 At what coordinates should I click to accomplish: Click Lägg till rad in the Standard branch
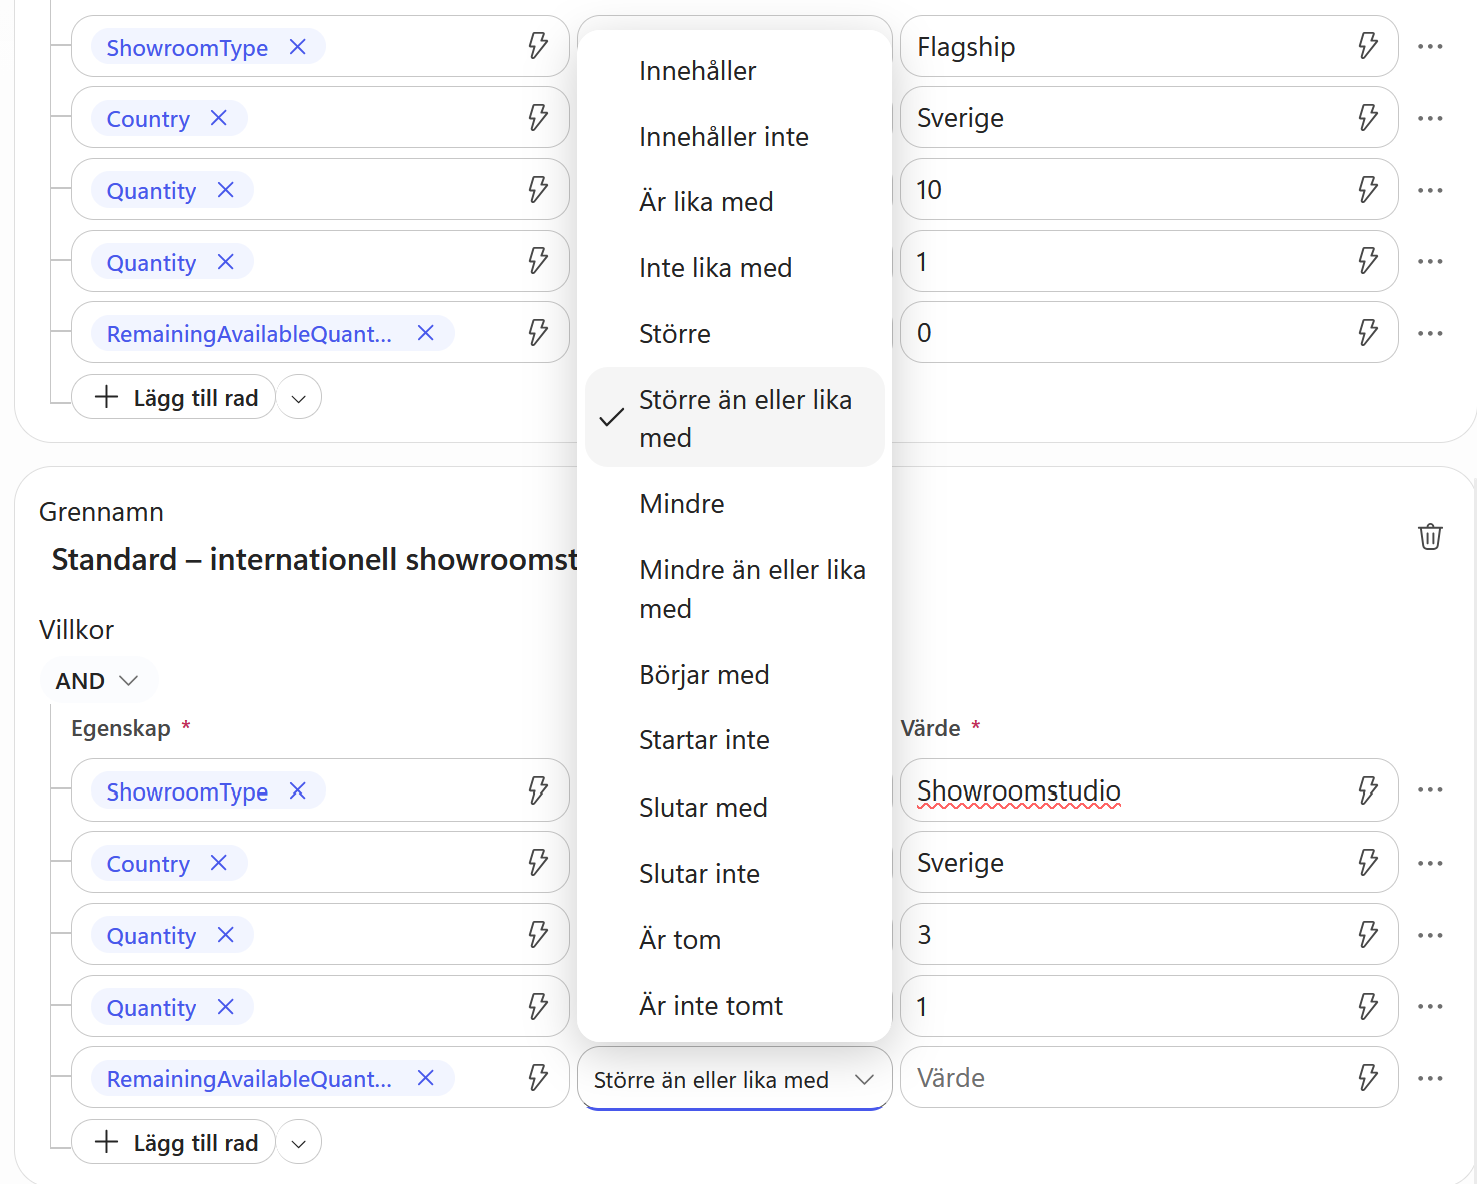[x=174, y=1142]
